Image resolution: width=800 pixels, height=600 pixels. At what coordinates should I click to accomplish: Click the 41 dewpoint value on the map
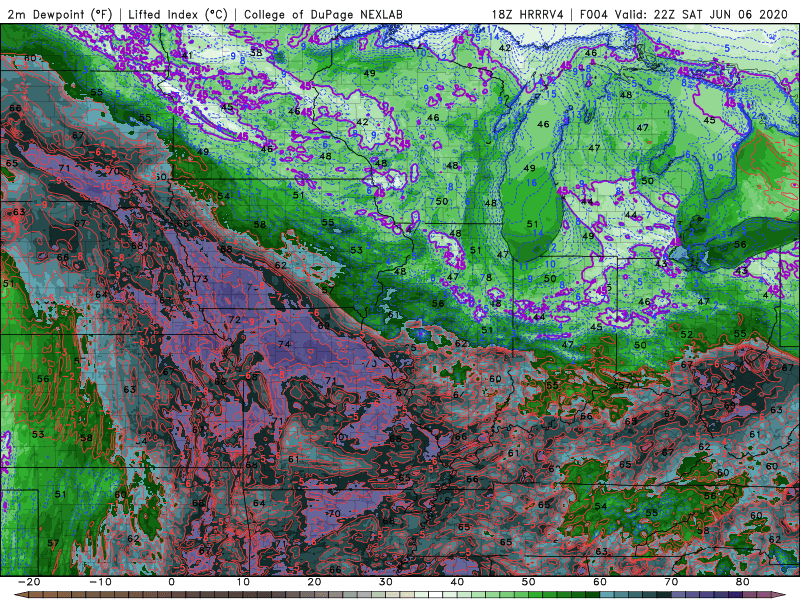click(x=187, y=55)
